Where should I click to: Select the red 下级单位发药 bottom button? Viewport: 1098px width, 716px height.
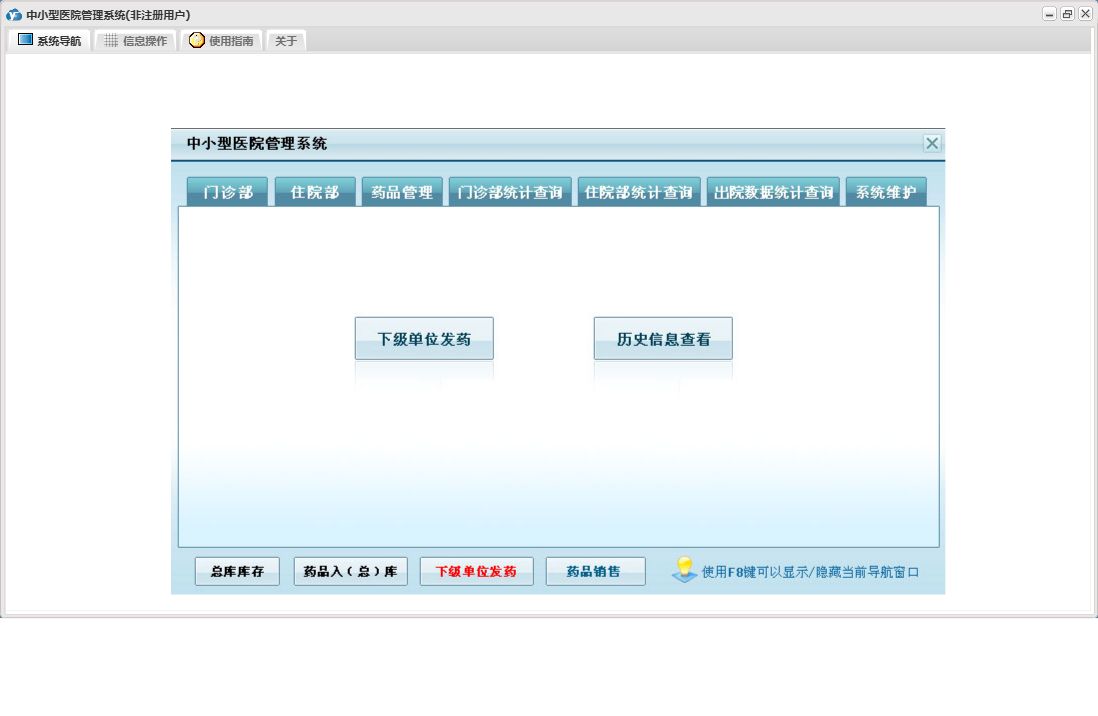[x=476, y=571]
